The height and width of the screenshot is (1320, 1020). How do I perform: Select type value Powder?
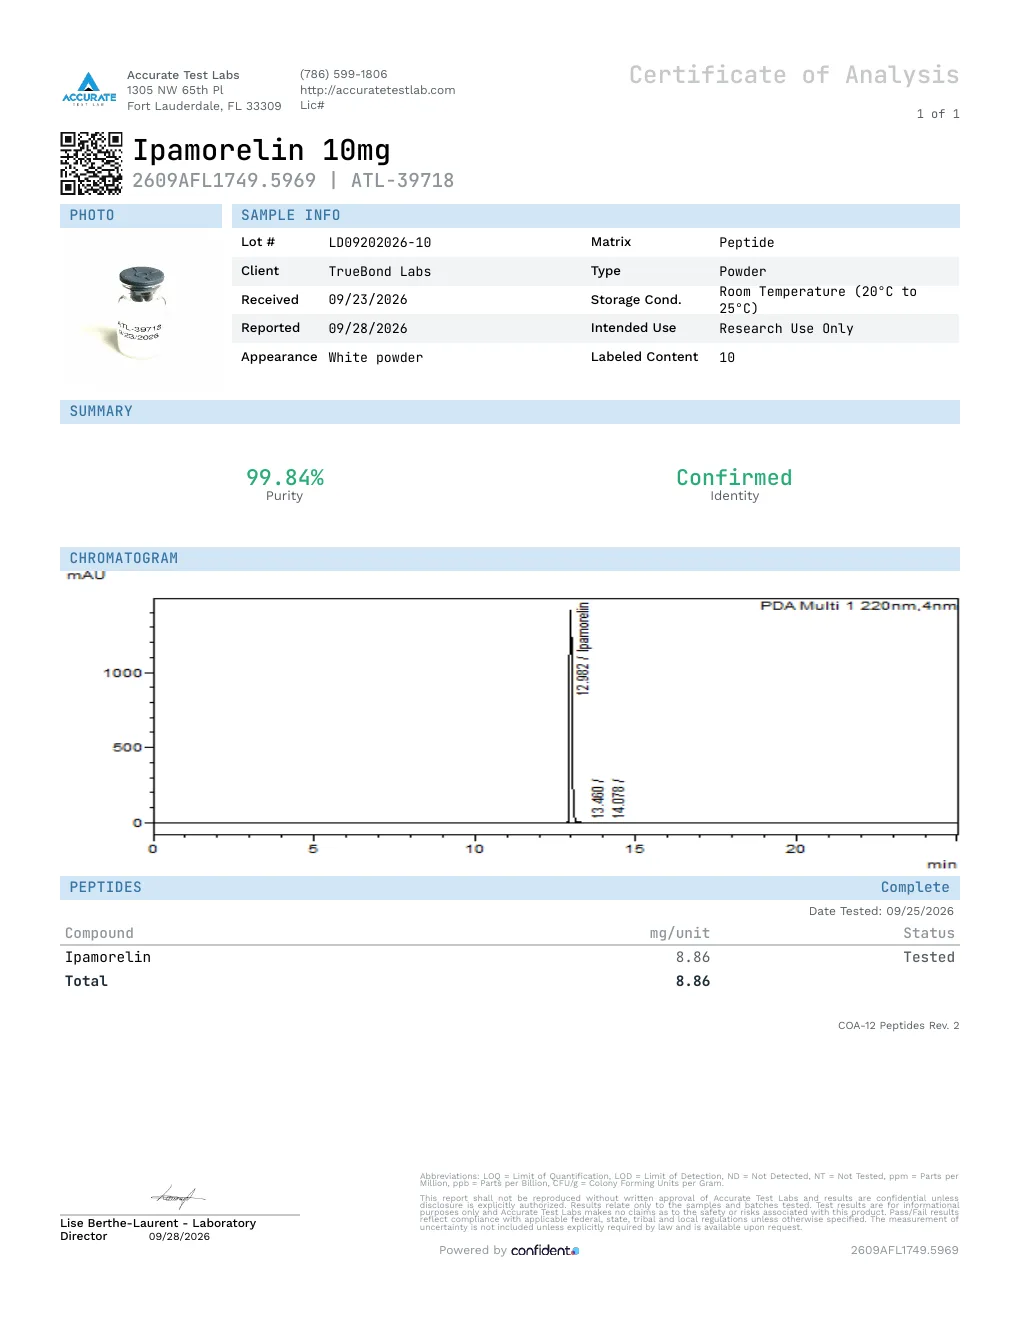(x=743, y=272)
